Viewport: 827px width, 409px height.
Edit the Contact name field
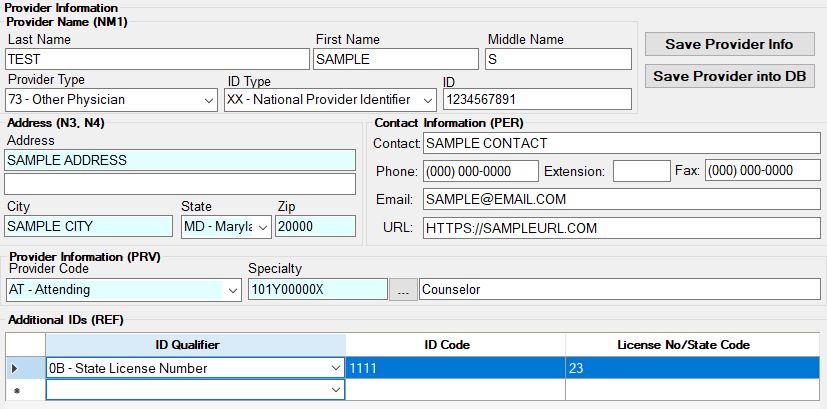click(622, 144)
